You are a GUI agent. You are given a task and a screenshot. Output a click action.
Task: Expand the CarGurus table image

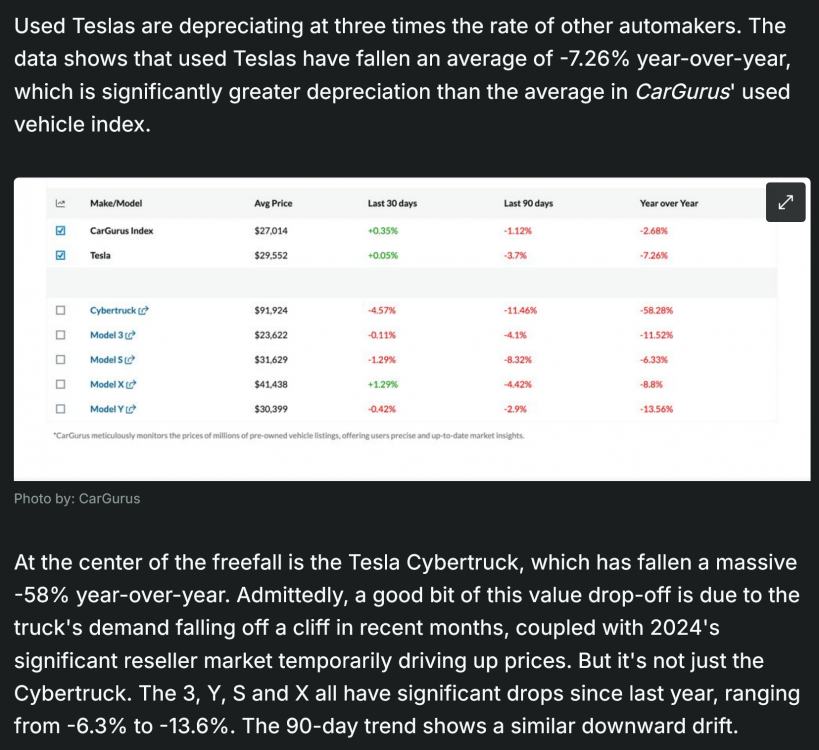[x=785, y=203]
